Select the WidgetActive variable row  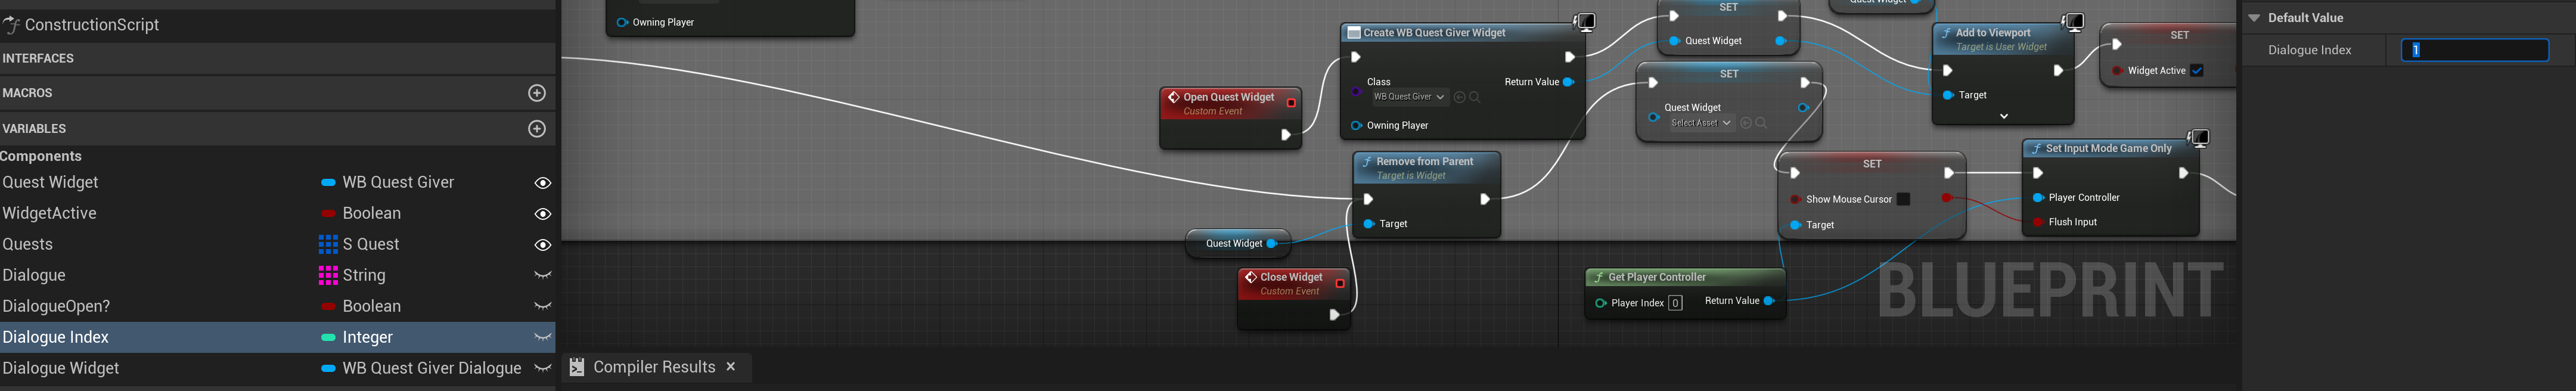coord(277,213)
